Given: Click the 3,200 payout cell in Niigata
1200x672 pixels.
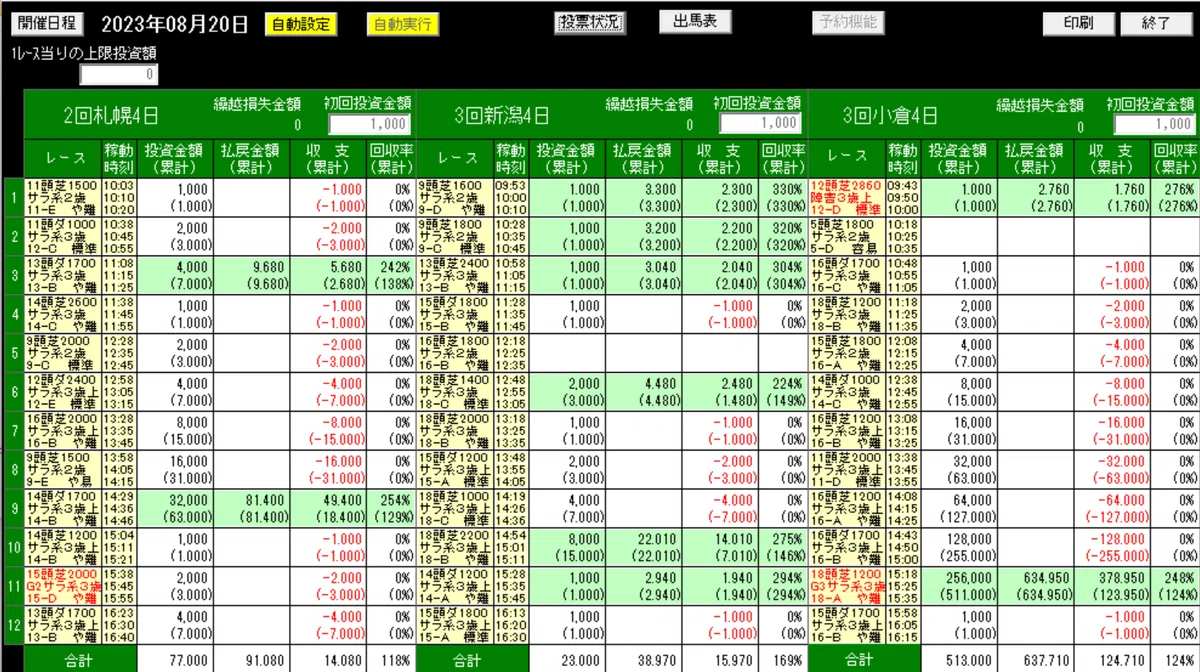Looking at the screenshot, I should pyautogui.click(x=644, y=236).
